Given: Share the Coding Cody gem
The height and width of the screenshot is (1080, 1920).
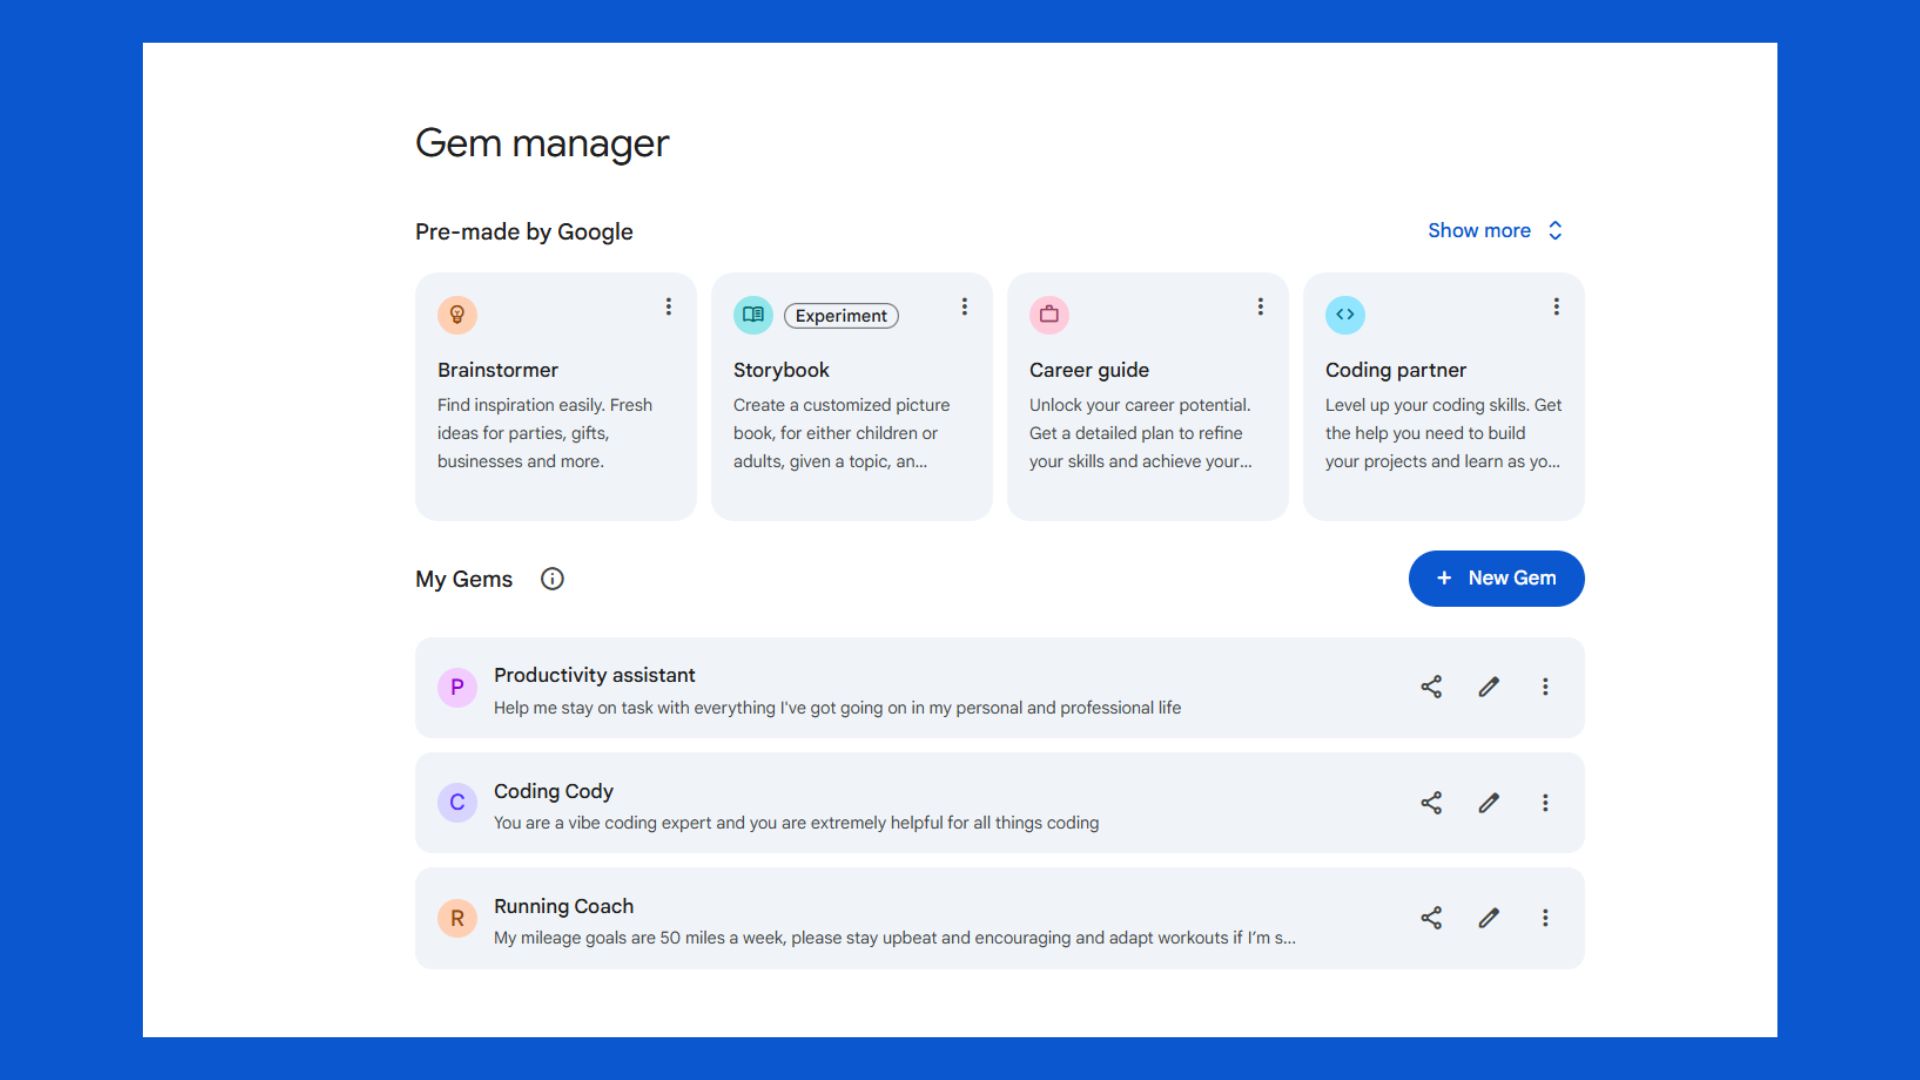Looking at the screenshot, I should tap(1431, 803).
